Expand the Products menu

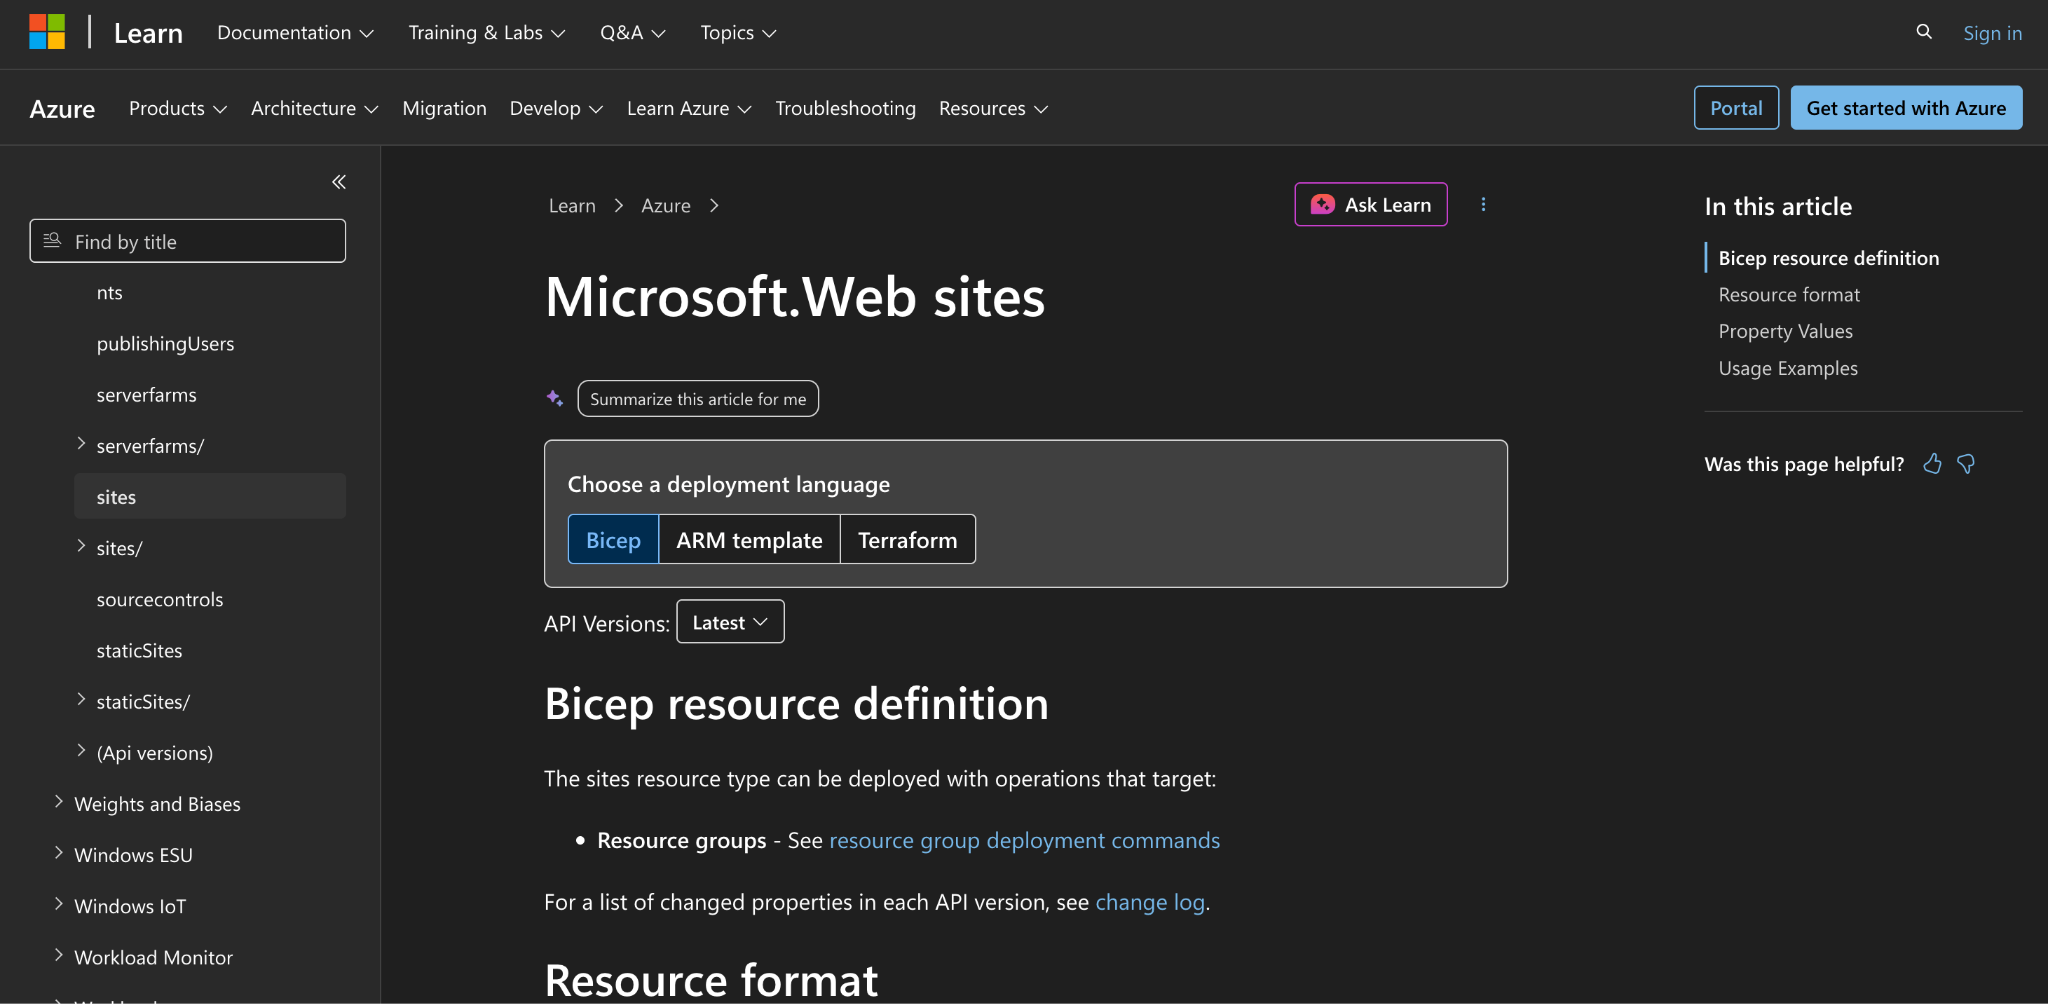tap(178, 108)
